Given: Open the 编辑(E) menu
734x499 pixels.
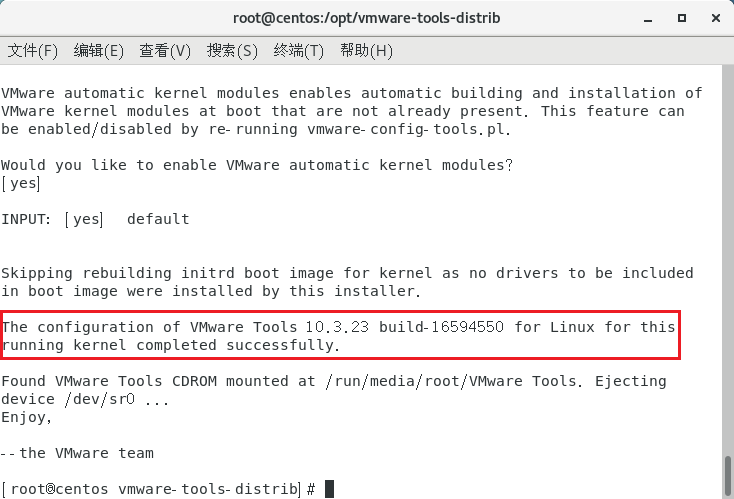Looking at the screenshot, I should [98, 51].
